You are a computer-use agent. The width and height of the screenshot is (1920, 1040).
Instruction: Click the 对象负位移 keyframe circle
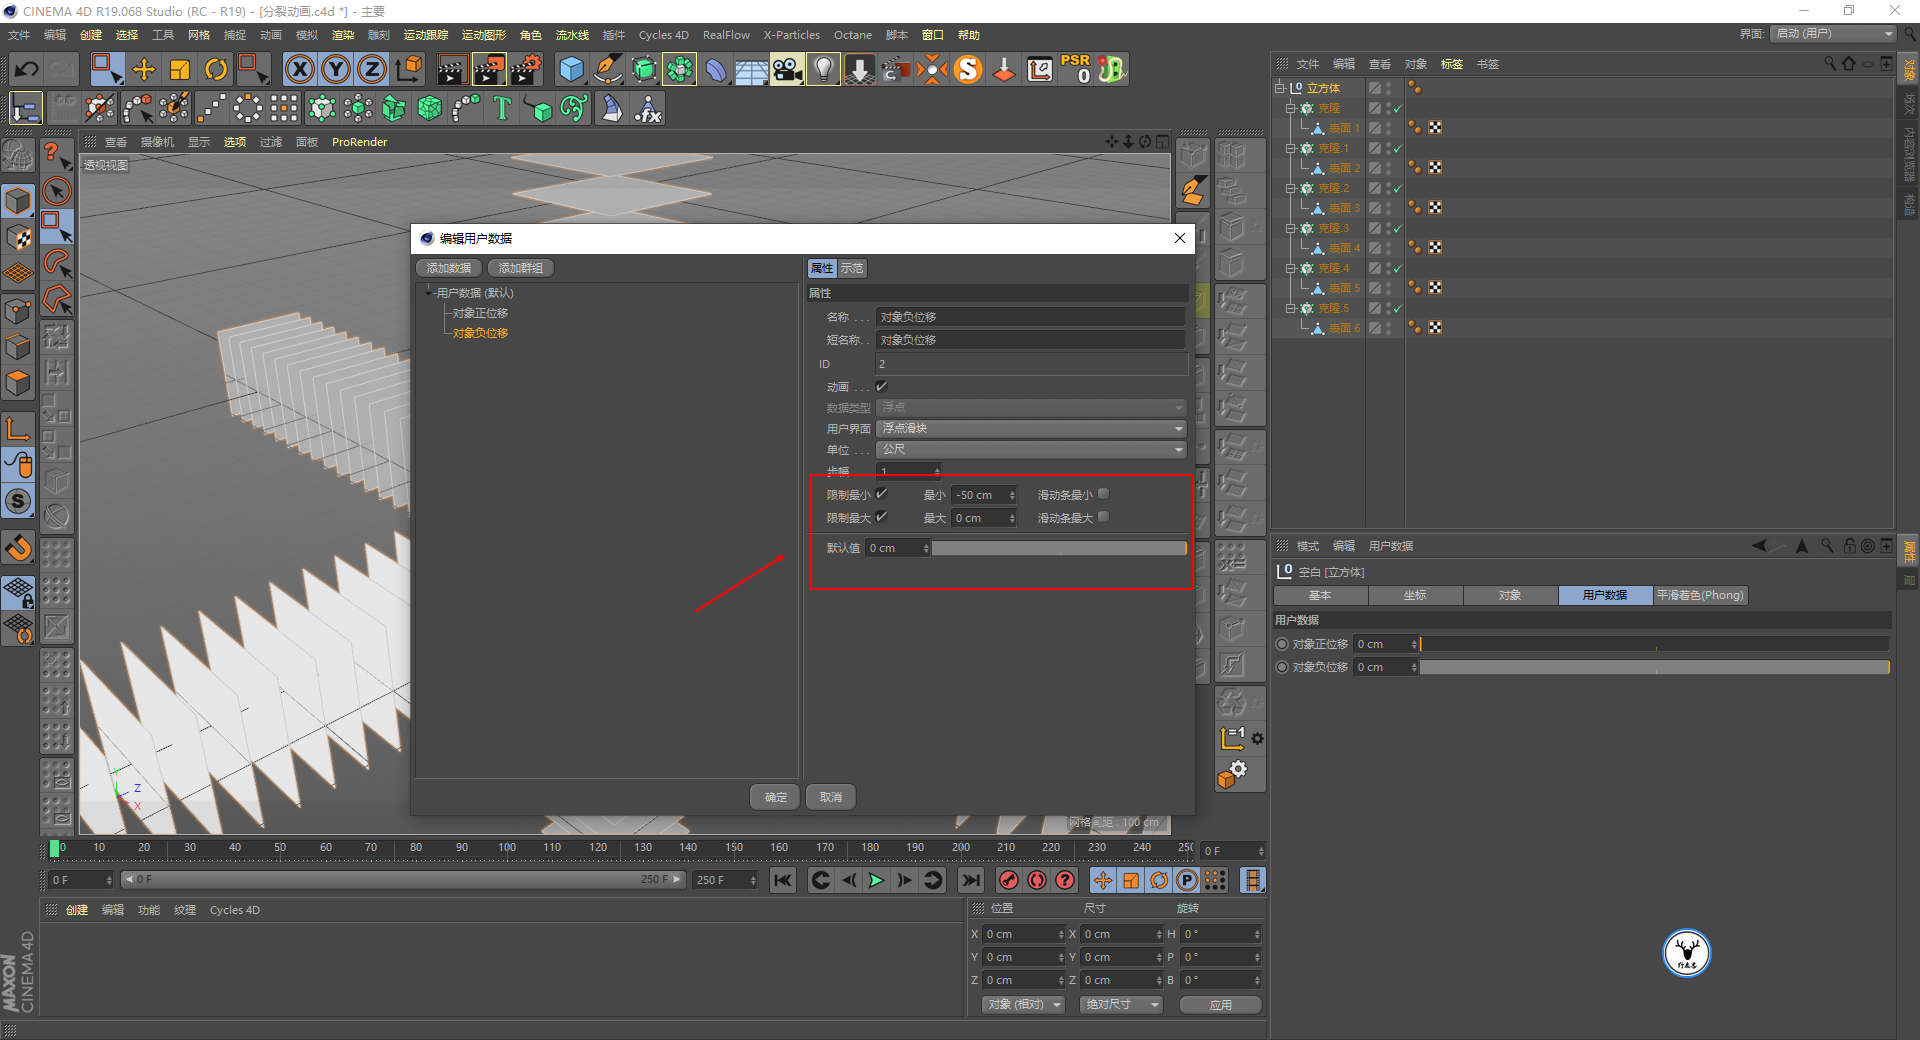pos(1282,667)
